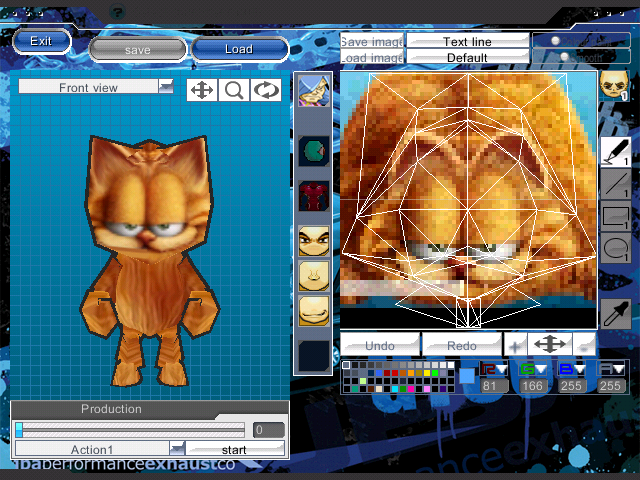Screen dimensions: 640x480
Task: Enable the Colour paint radio option
Action: 555,41
